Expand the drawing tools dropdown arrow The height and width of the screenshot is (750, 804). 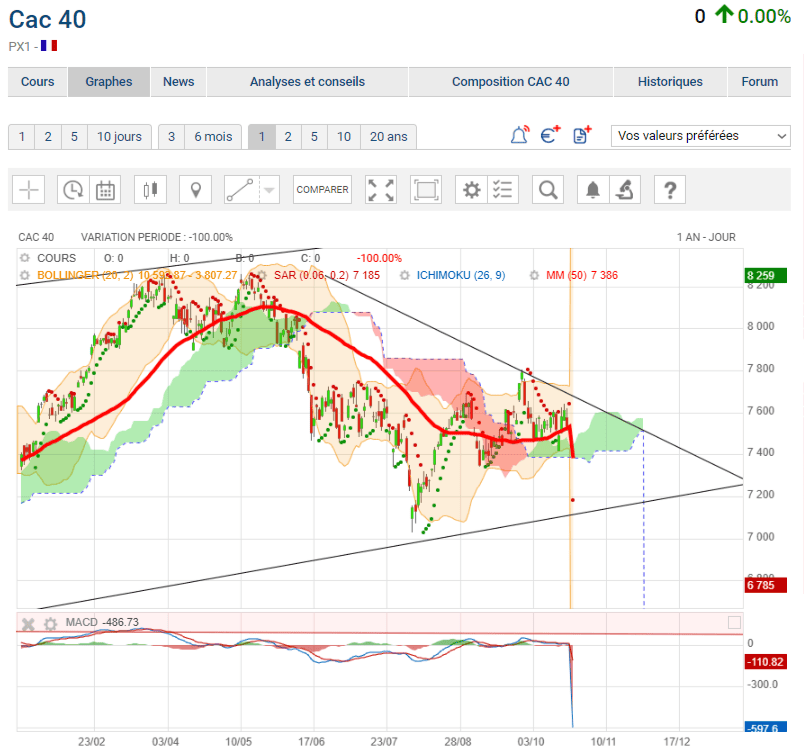pyautogui.click(x=269, y=190)
